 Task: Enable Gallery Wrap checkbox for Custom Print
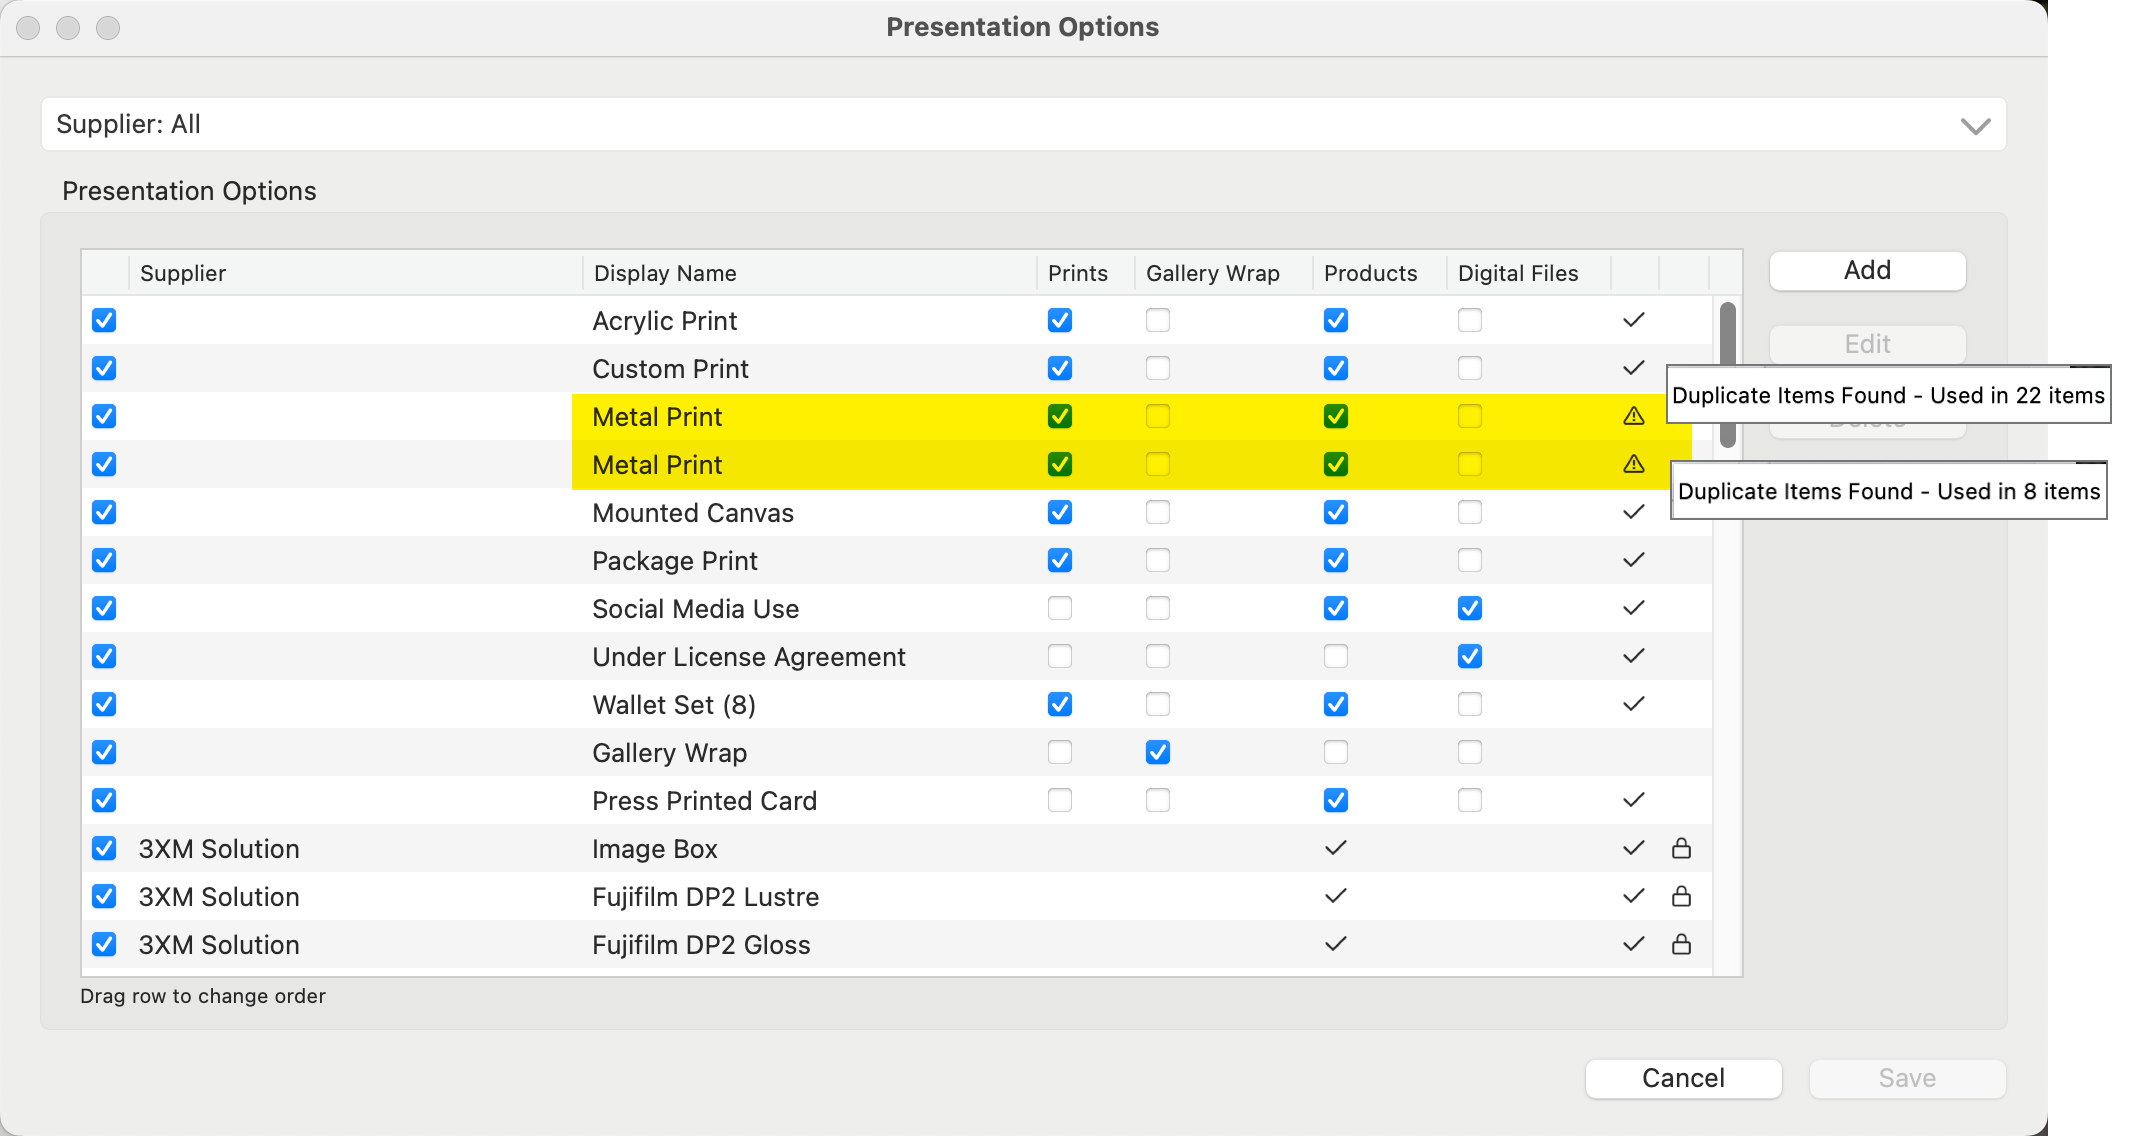pos(1157,368)
